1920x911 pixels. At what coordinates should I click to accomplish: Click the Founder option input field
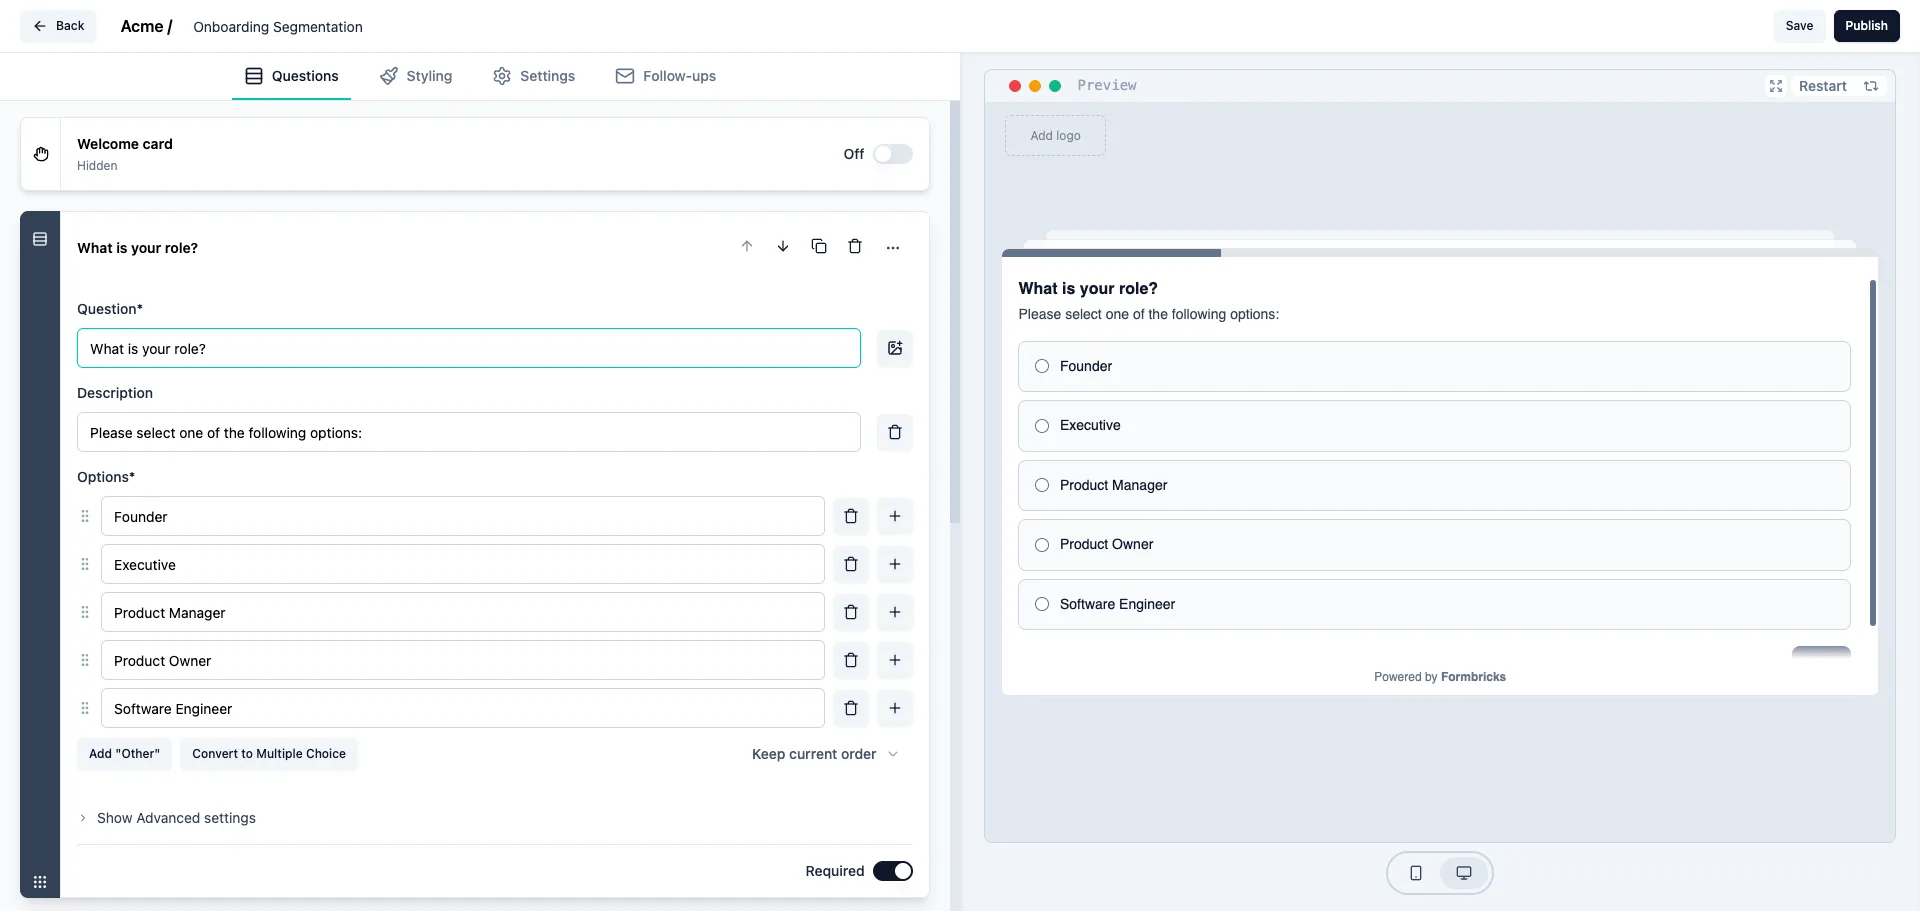coord(463,516)
